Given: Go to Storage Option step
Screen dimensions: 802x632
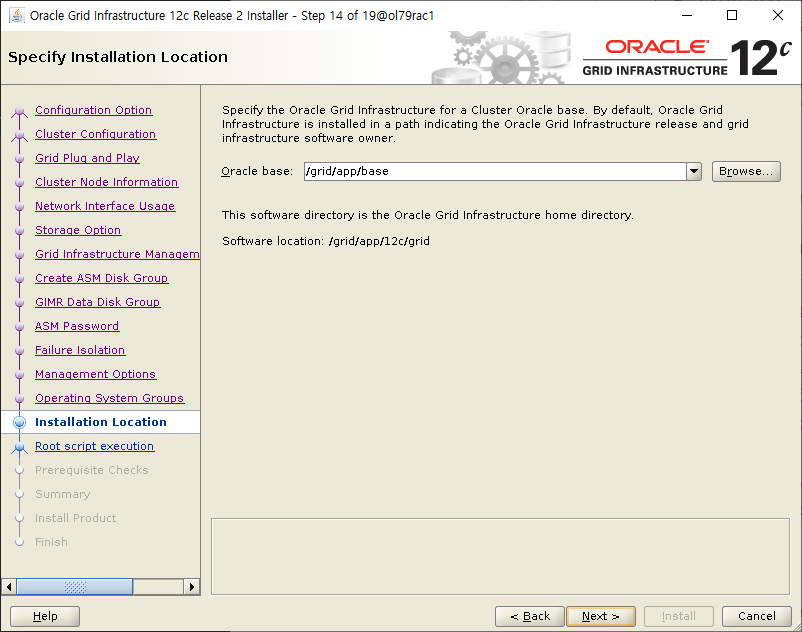Looking at the screenshot, I should pyautogui.click(x=78, y=230).
